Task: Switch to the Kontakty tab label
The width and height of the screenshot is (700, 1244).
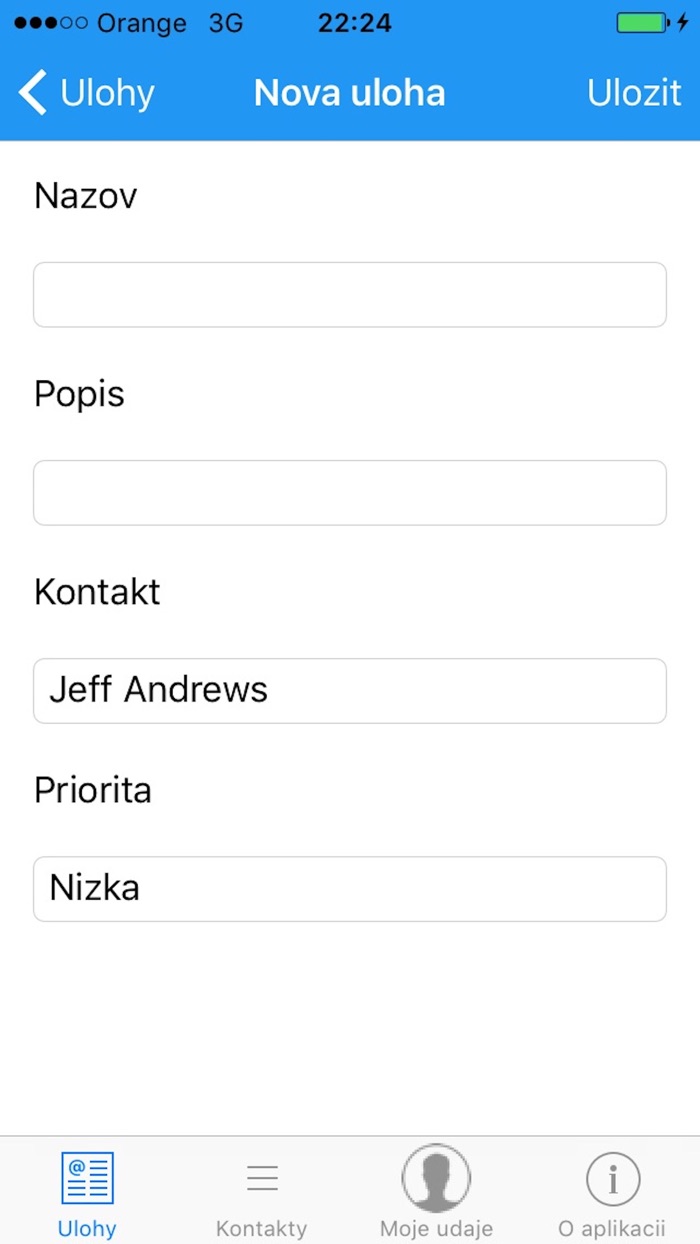Action: [x=262, y=1228]
